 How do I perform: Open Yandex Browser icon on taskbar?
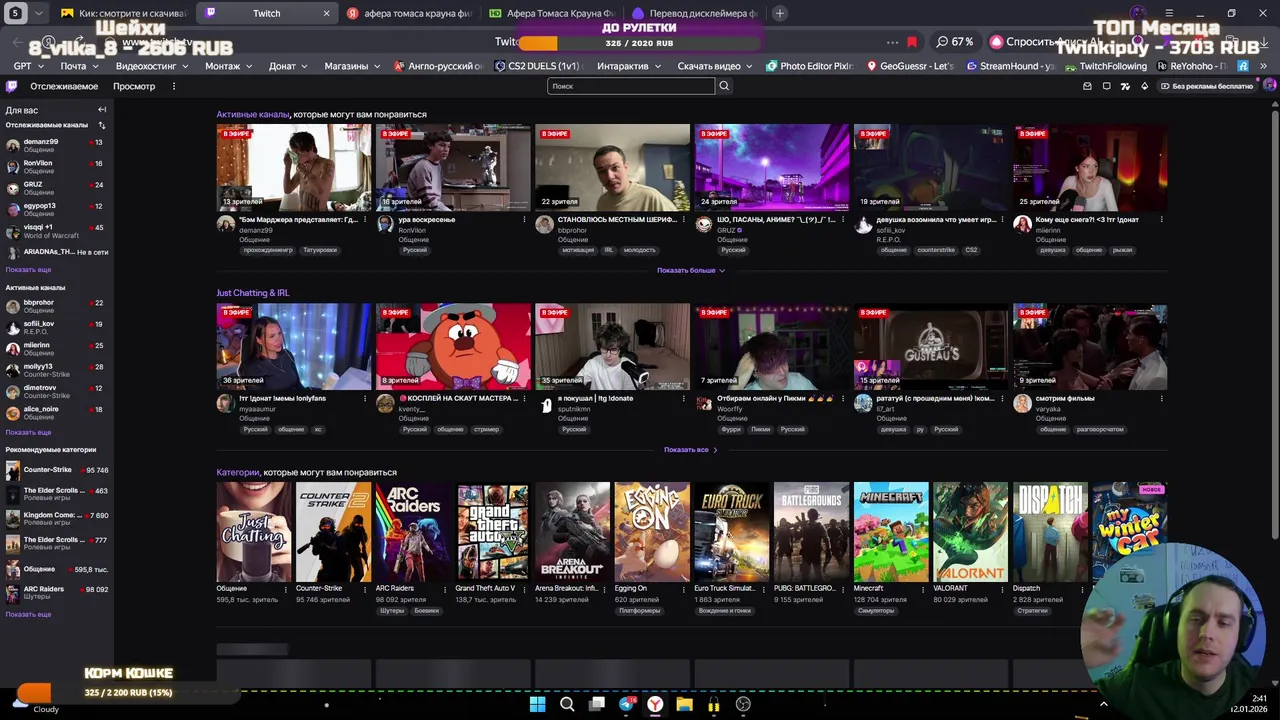click(655, 704)
